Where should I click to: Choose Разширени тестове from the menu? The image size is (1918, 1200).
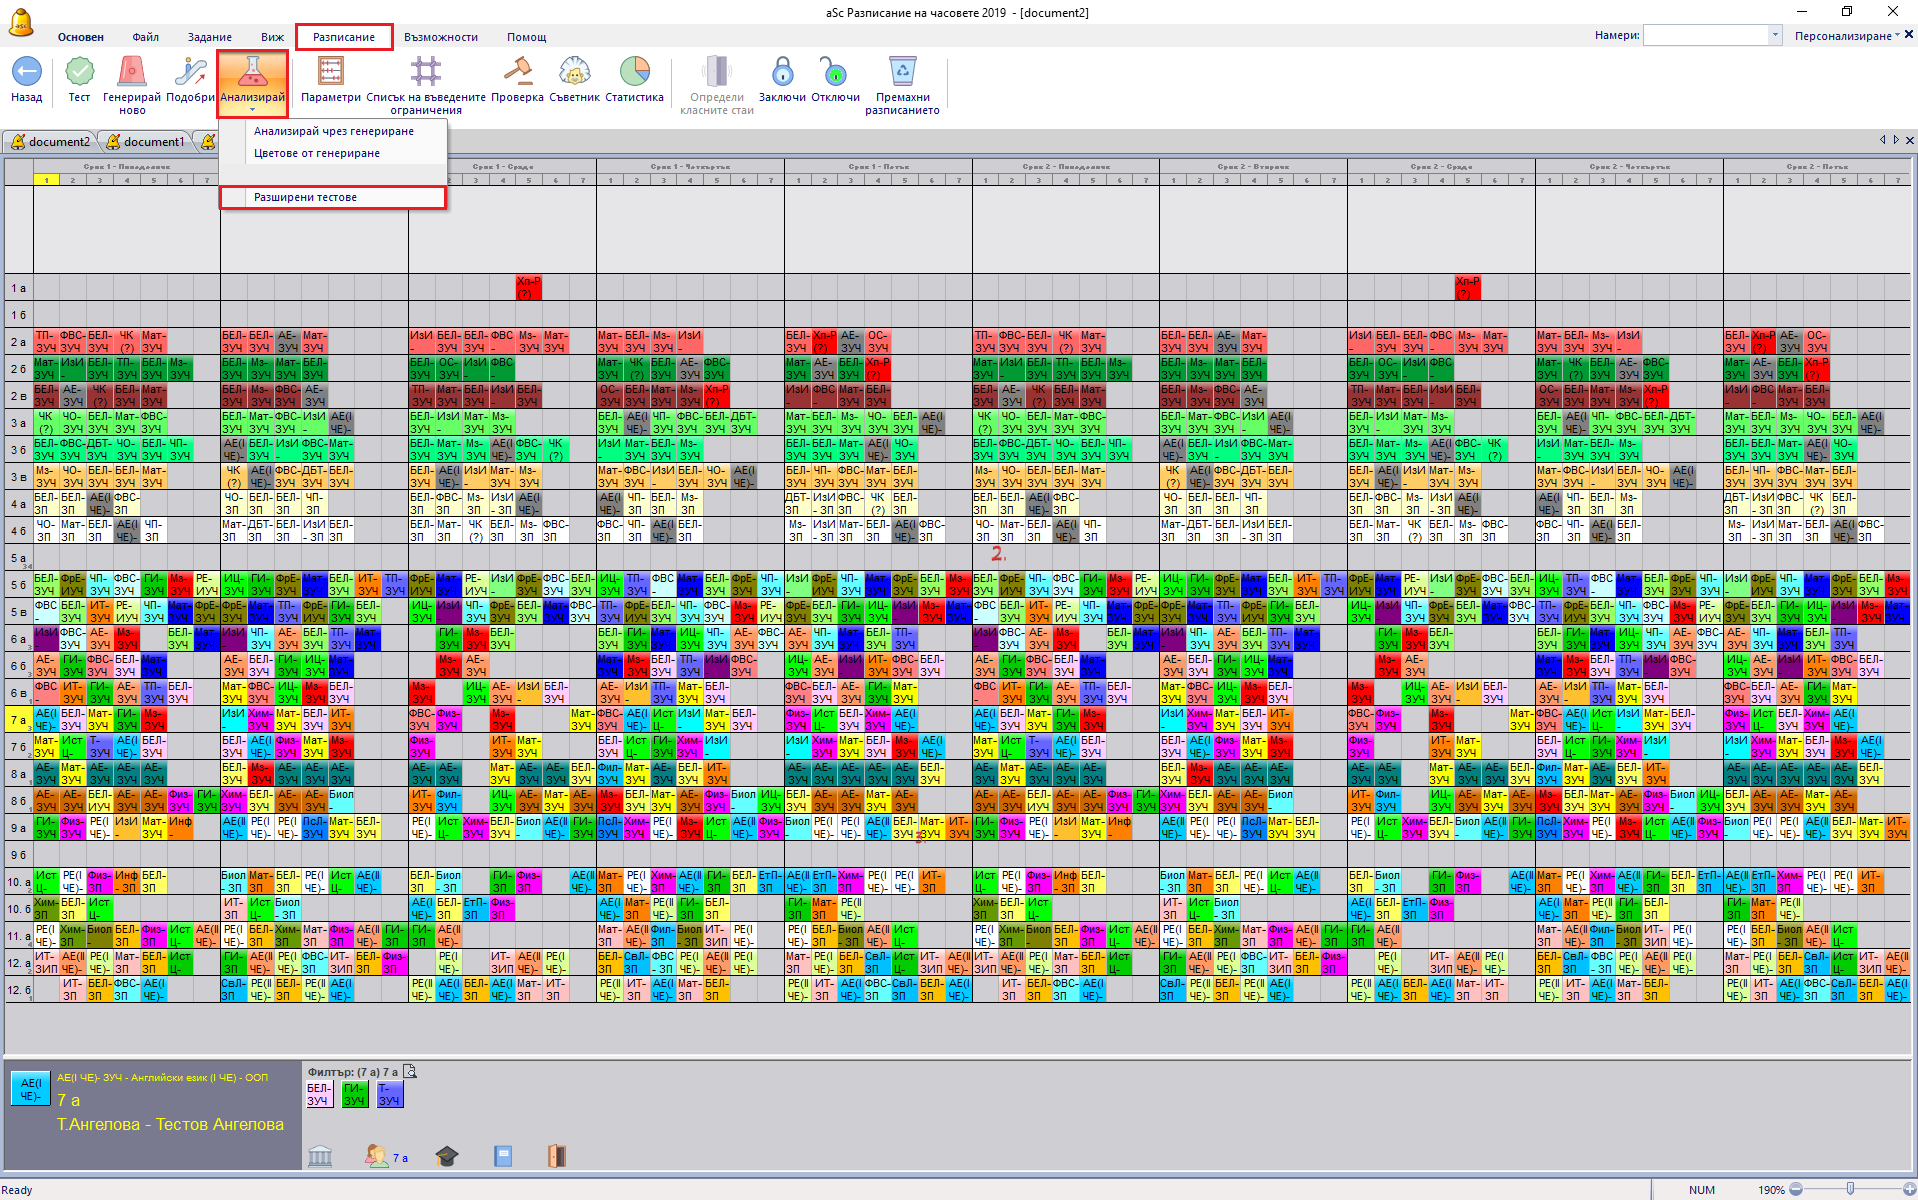[305, 198]
